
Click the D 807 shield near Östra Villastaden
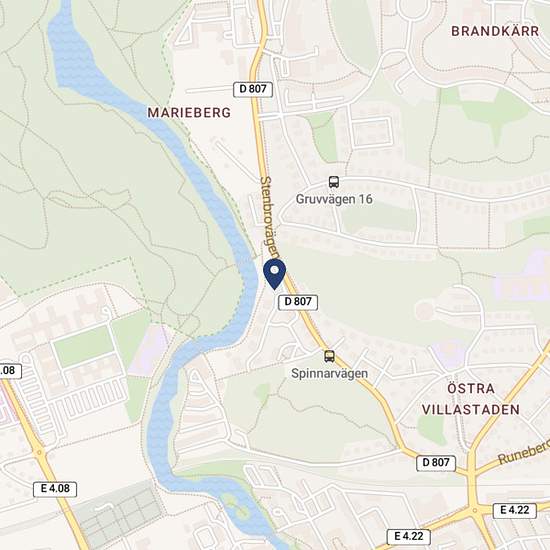tap(436, 463)
